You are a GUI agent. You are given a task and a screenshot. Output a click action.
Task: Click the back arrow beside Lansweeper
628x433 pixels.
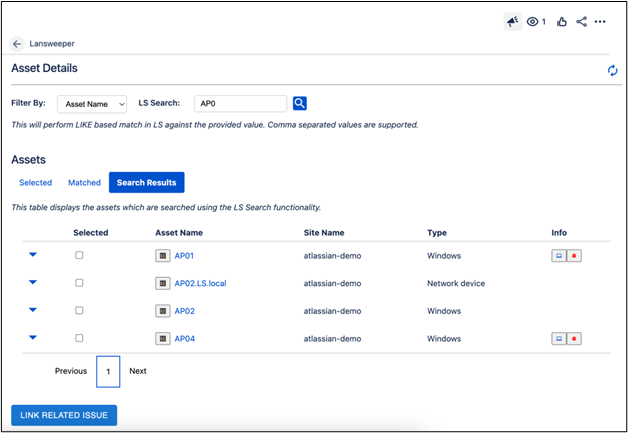pyautogui.click(x=17, y=44)
